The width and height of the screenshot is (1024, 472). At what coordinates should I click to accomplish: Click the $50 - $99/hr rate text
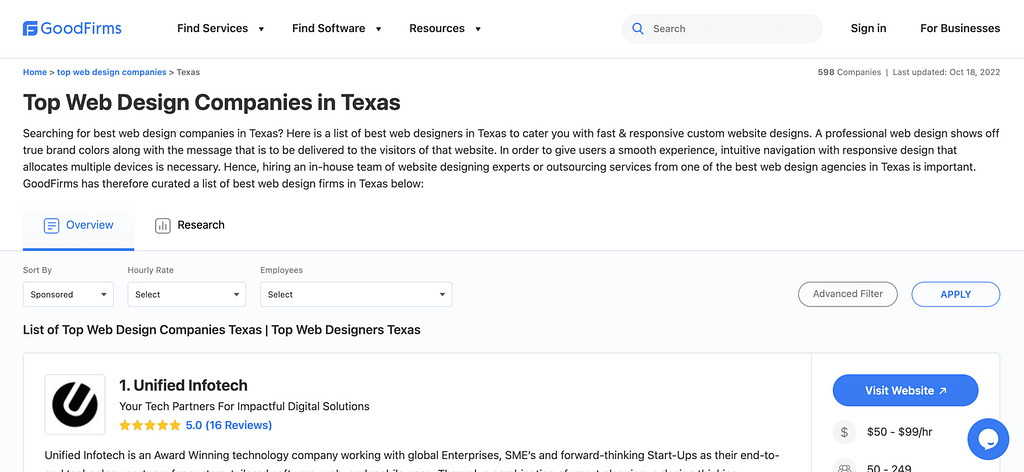897,432
